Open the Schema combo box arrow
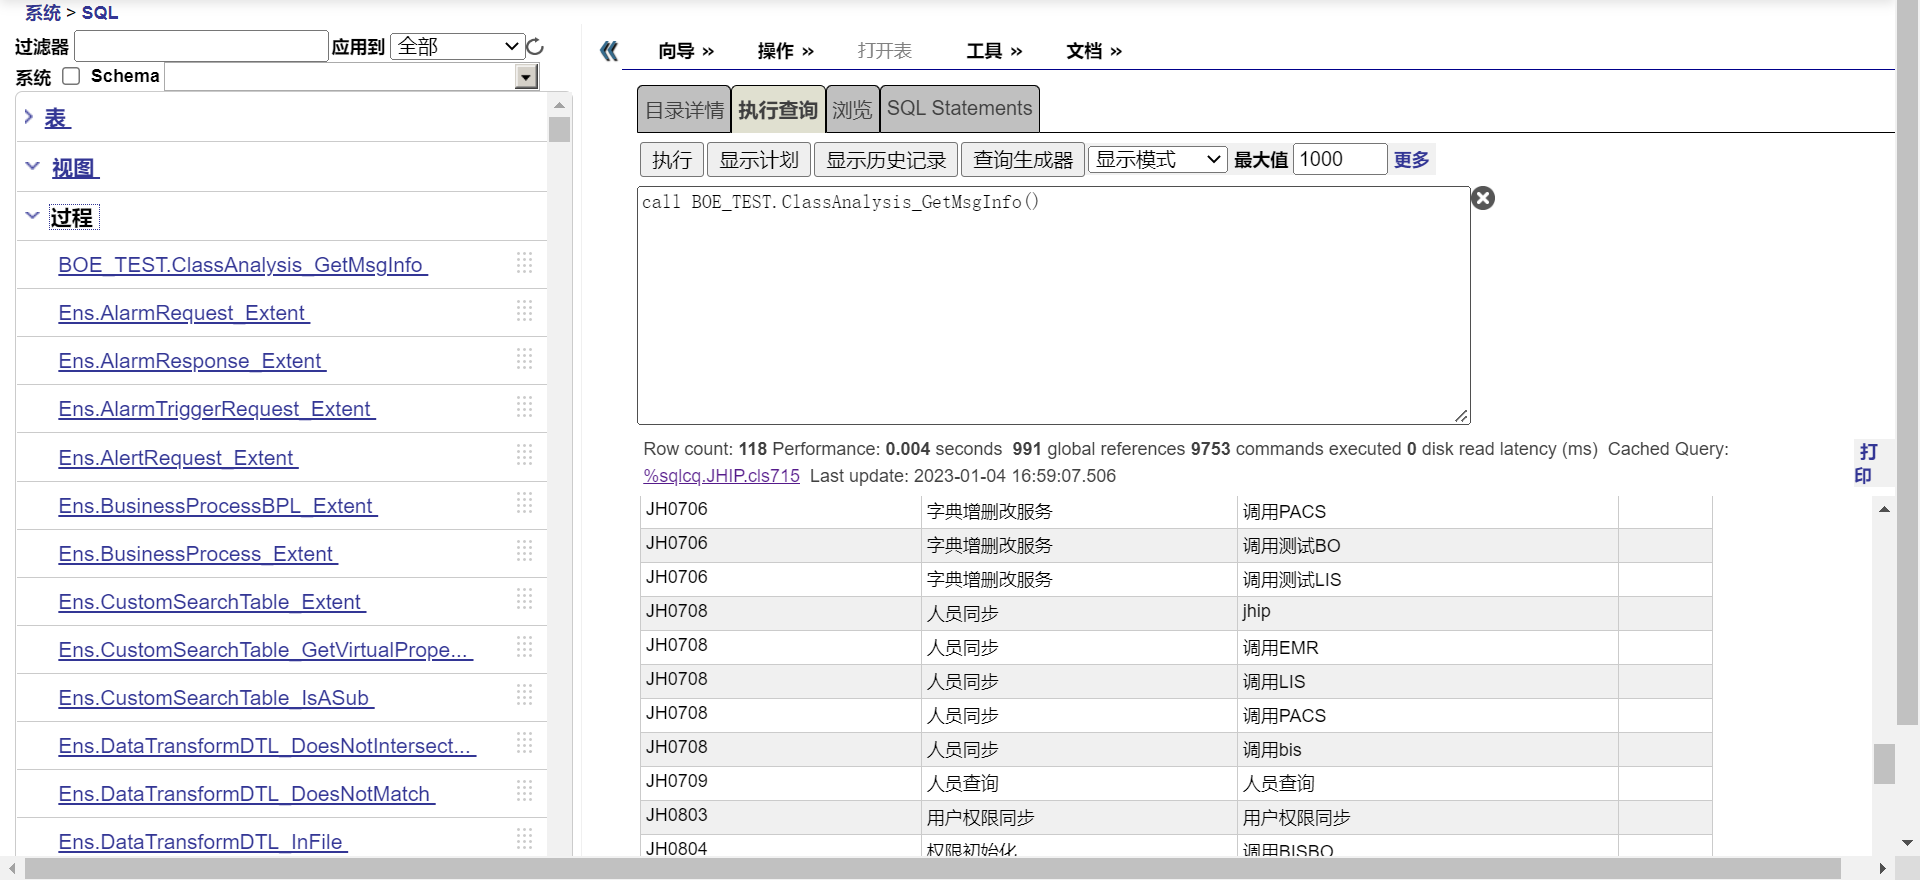The width and height of the screenshot is (1920, 880). pos(526,77)
